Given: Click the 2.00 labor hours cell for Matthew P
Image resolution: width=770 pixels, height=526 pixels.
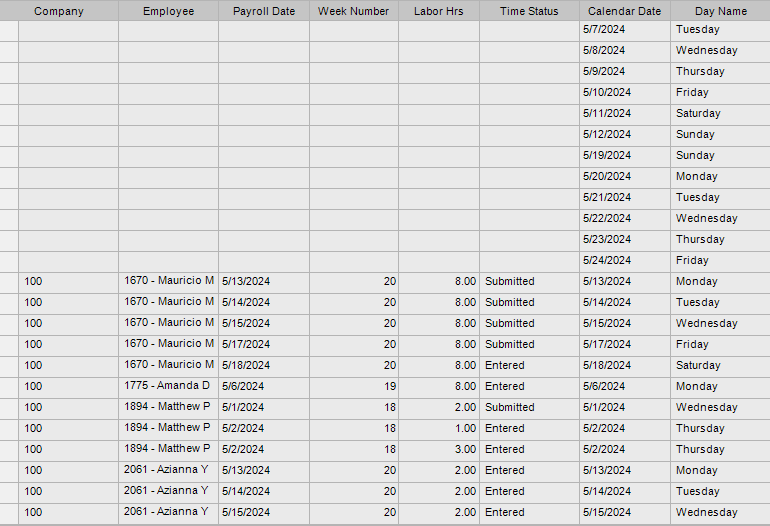Looking at the screenshot, I should pos(439,408).
